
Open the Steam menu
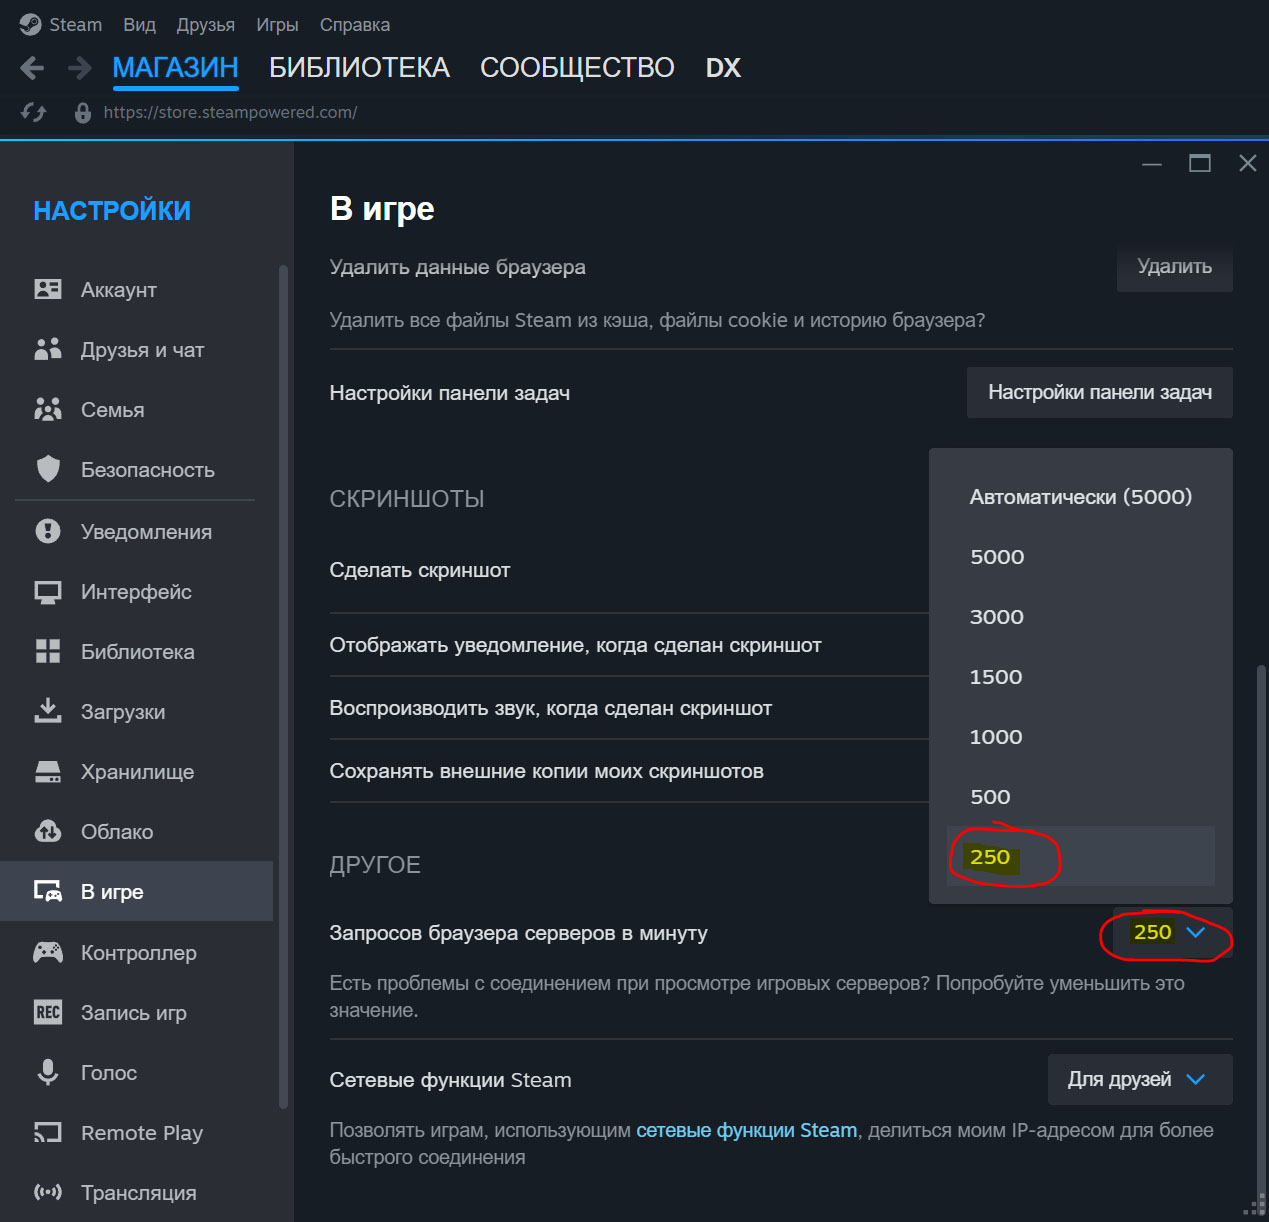75,25
